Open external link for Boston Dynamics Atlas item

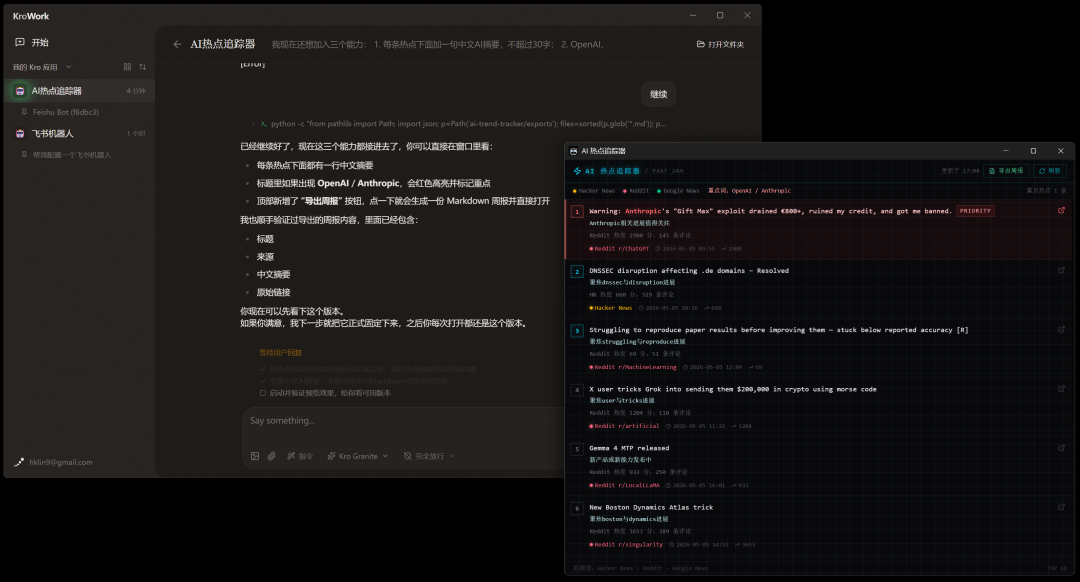point(1061,507)
